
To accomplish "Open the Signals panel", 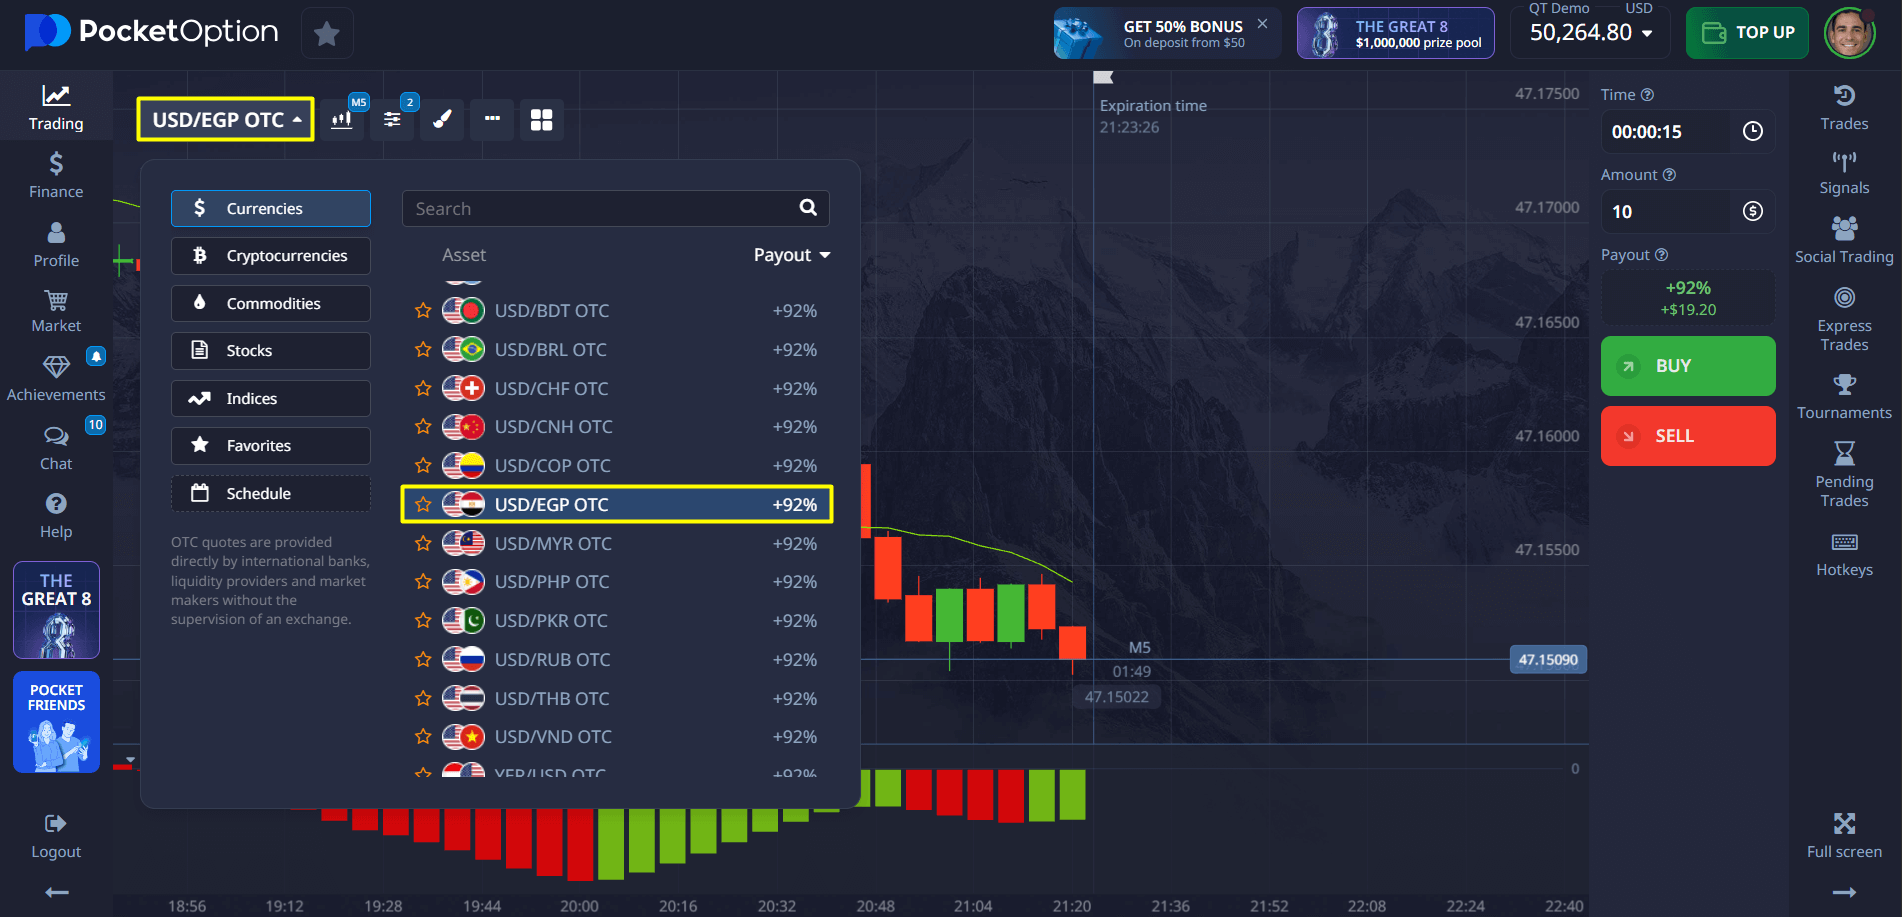I will click(x=1843, y=173).
